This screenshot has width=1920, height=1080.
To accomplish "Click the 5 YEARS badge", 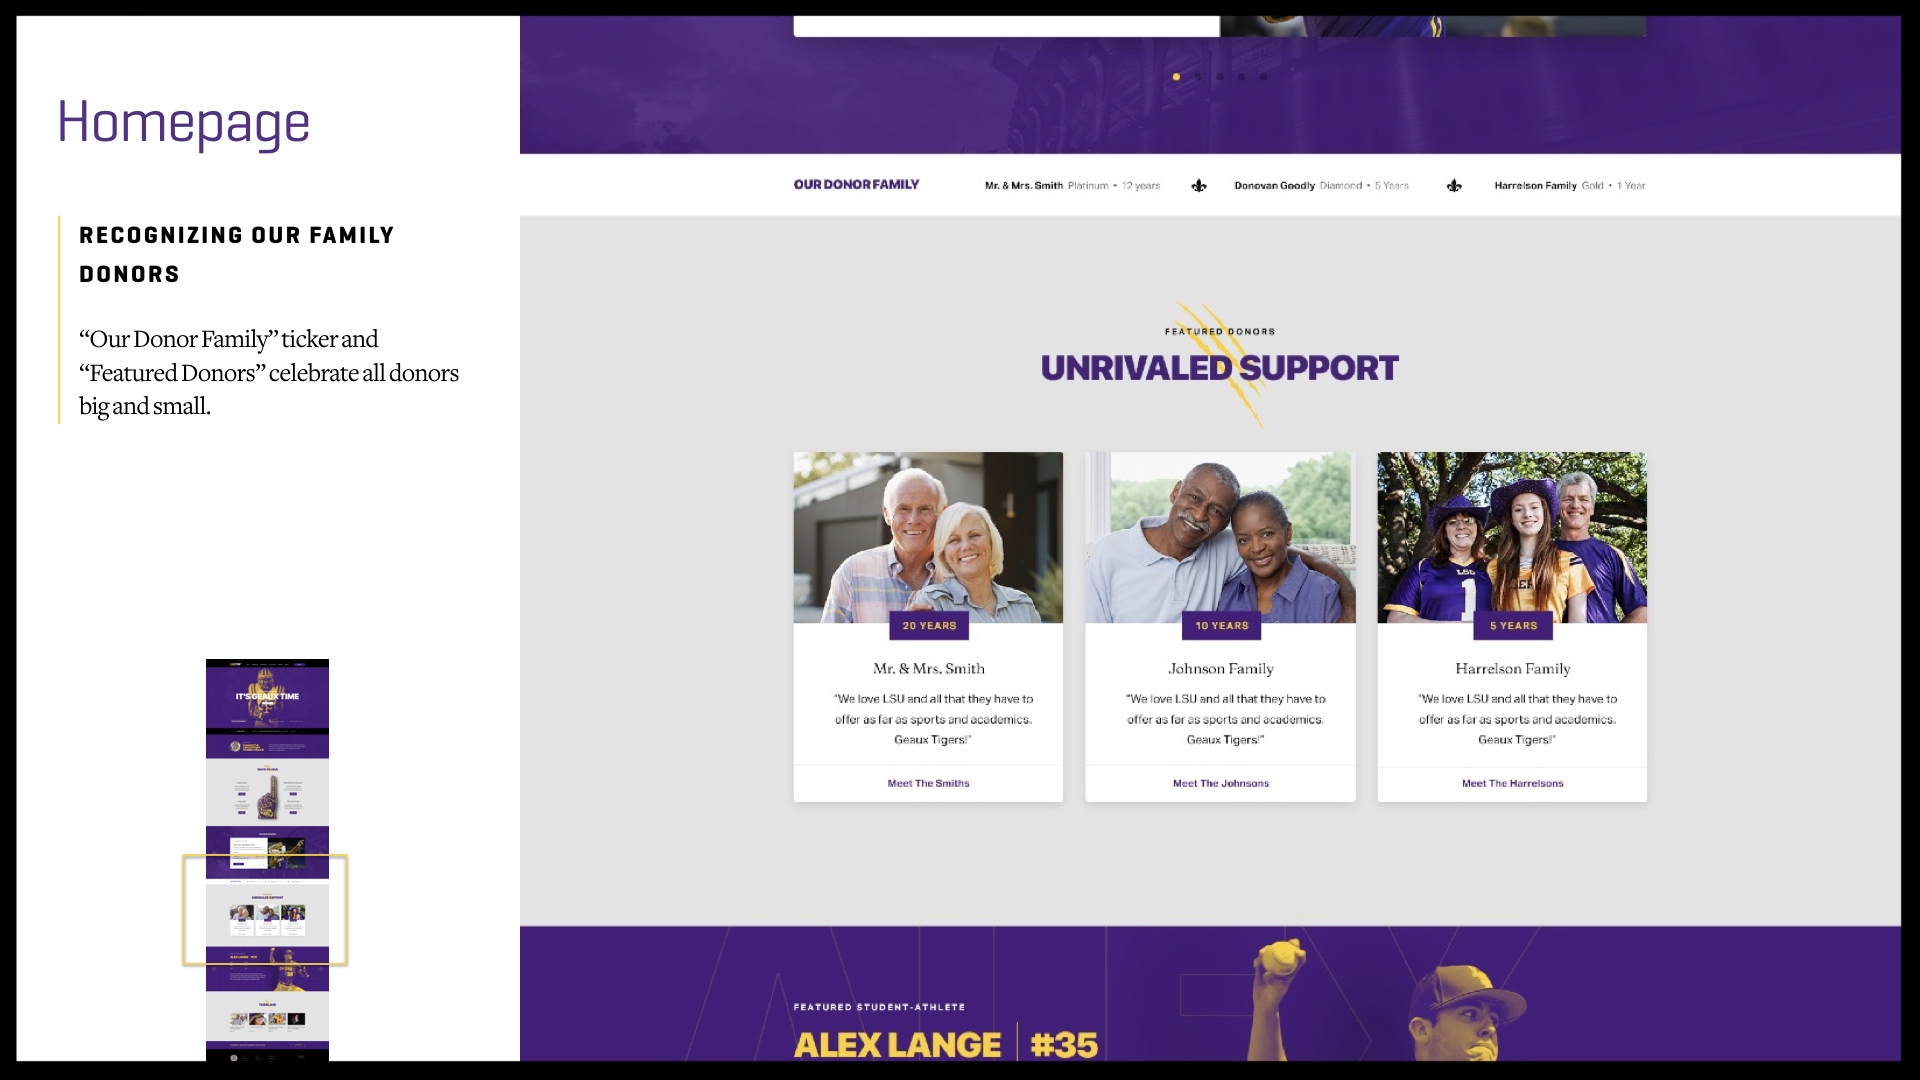I will [1513, 626].
